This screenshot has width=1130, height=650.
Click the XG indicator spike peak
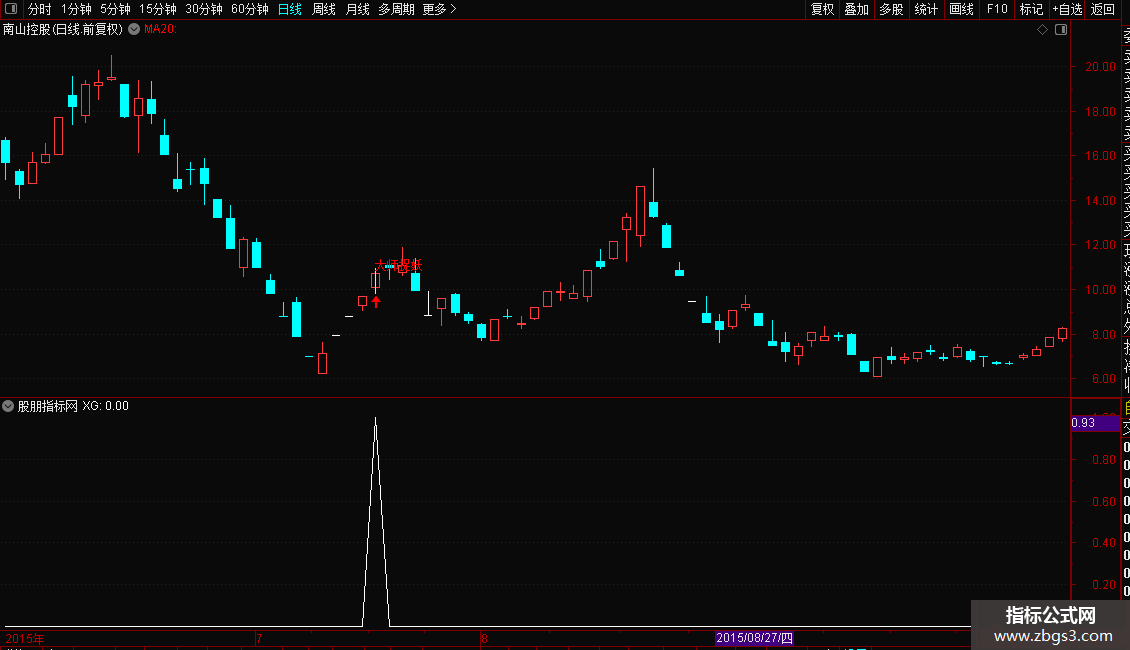click(x=375, y=419)
